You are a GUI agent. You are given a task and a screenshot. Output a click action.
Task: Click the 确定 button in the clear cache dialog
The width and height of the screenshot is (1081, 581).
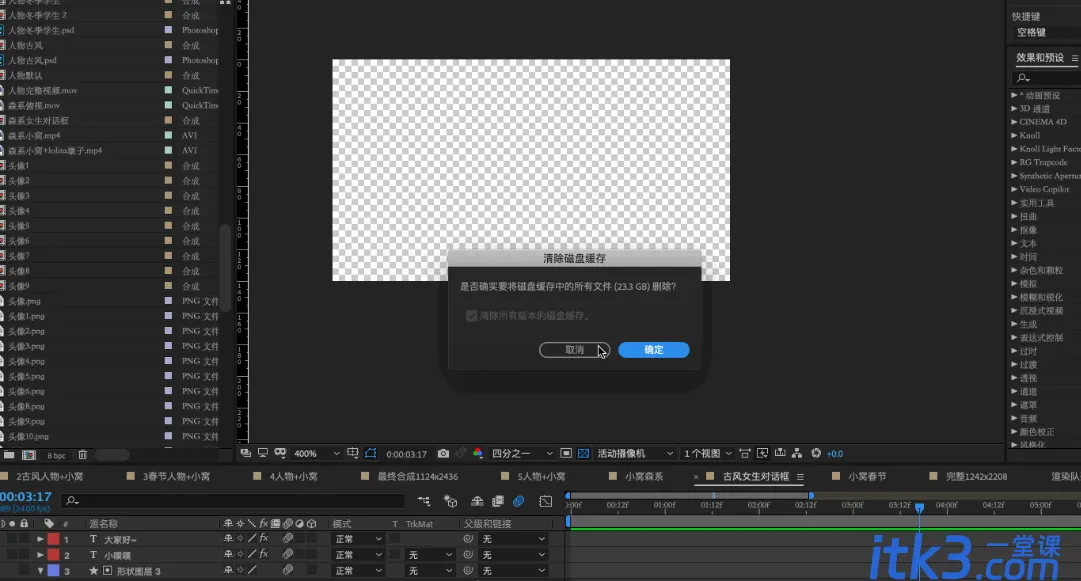[654, 349]
